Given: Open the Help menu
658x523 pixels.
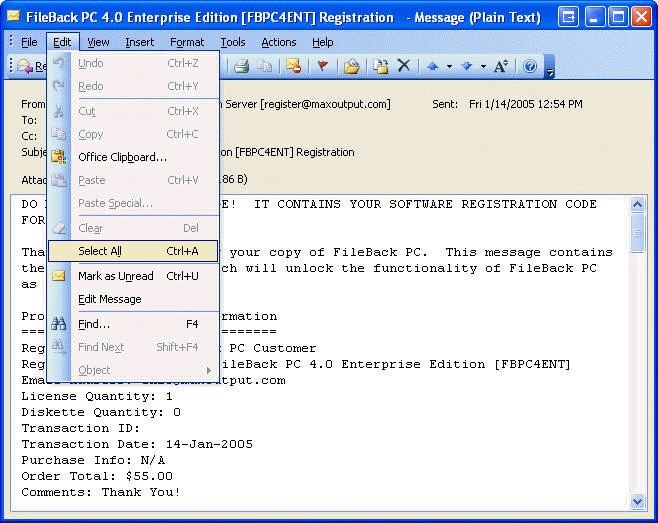Looking at the screenshot, I should point(323,42).
